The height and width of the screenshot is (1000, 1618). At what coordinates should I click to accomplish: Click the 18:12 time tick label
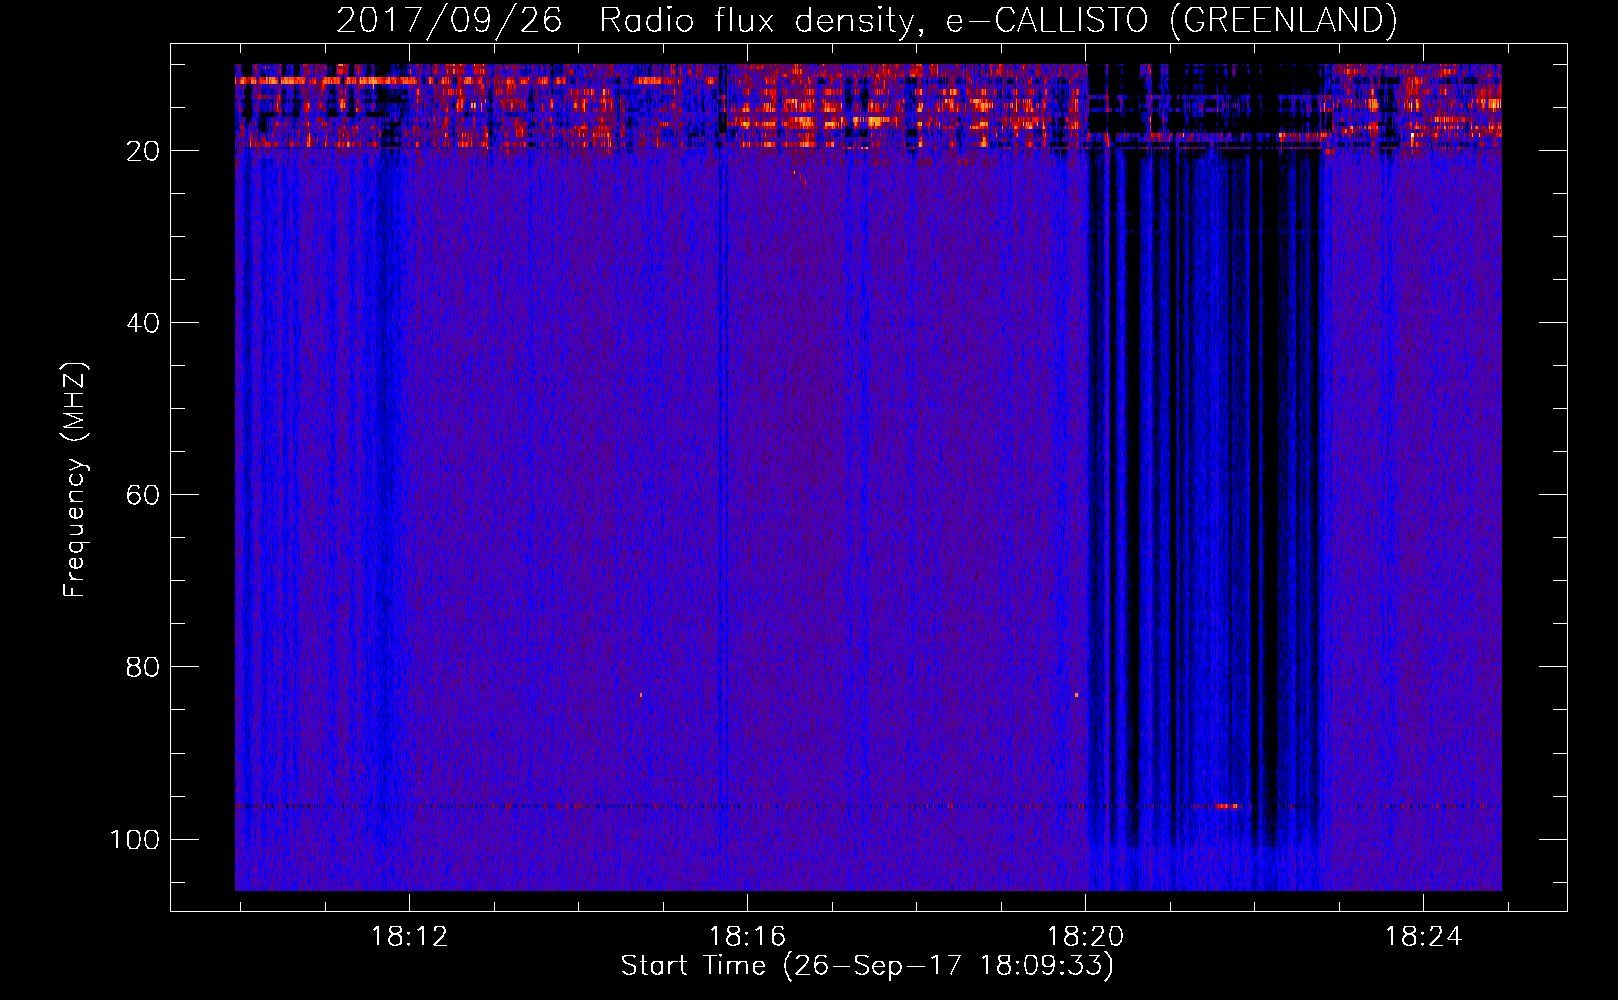(409, 937)
